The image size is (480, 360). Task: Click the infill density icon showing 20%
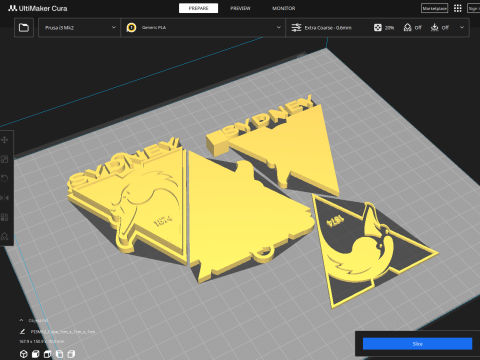pos(378,28)
